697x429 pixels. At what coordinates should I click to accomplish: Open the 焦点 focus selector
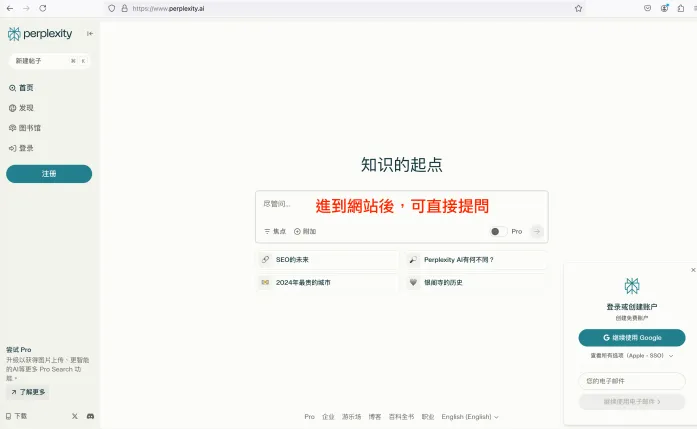tap(275, 231)
